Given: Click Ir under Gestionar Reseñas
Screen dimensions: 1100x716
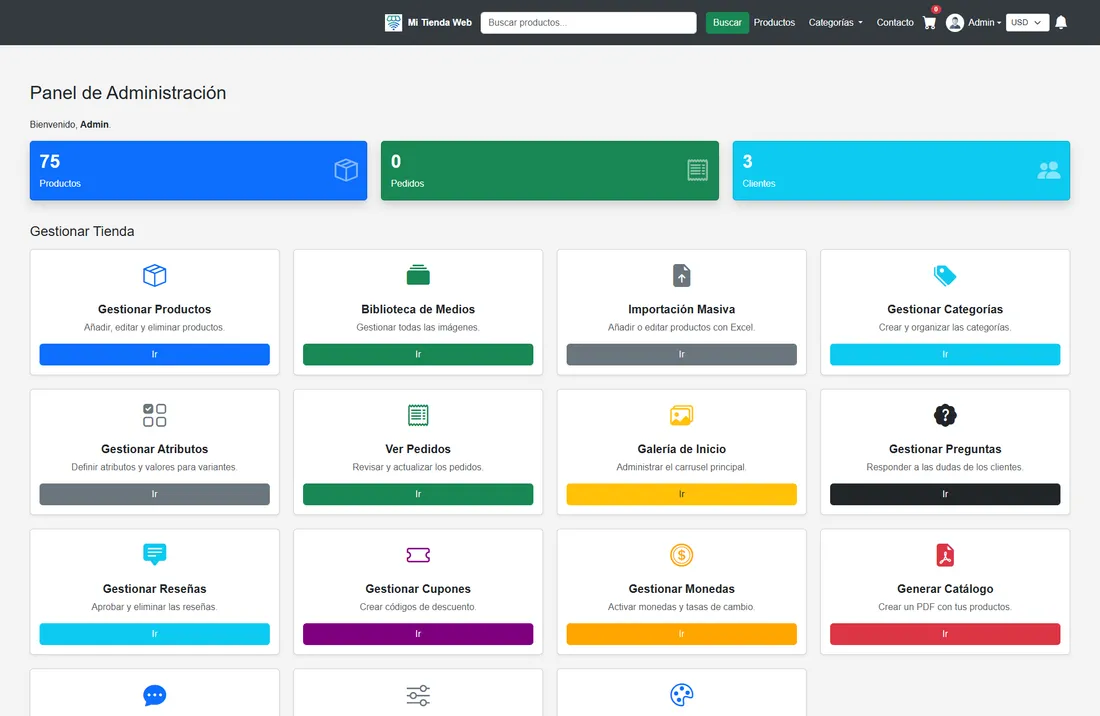Looking at the screenshot, I should point(154,633).
